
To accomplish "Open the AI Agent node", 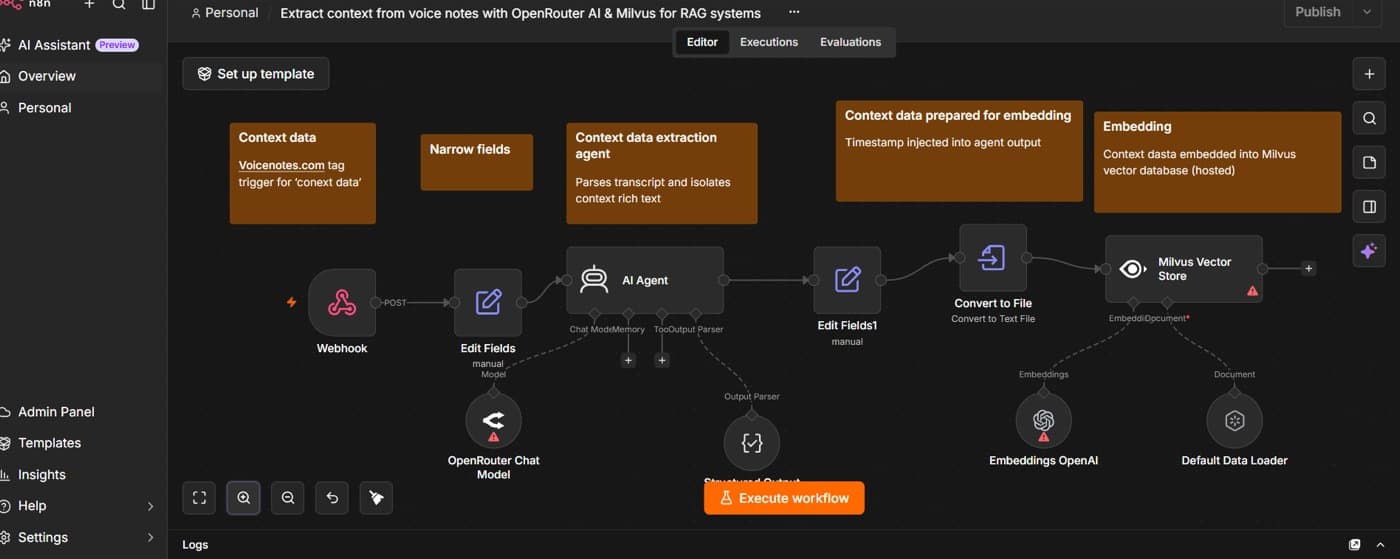I will [645, 280].
